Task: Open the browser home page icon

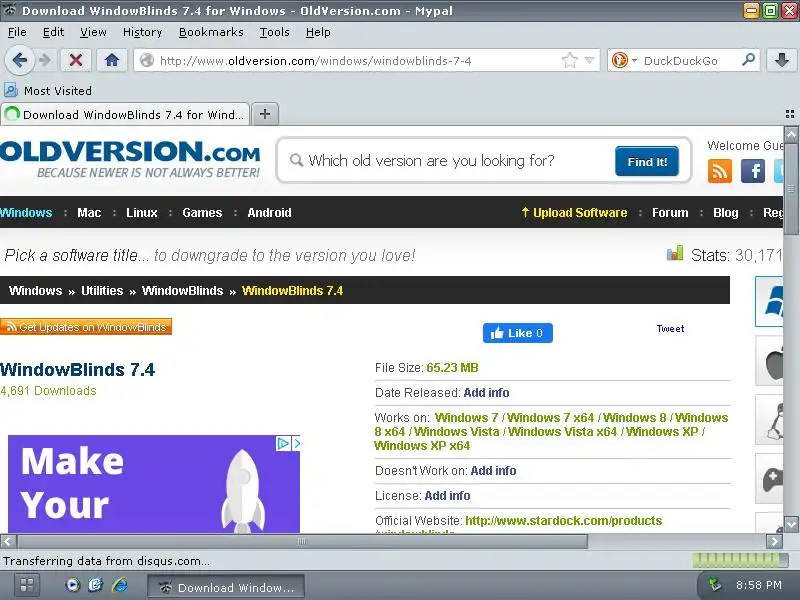Action: (x=112, y=60)
